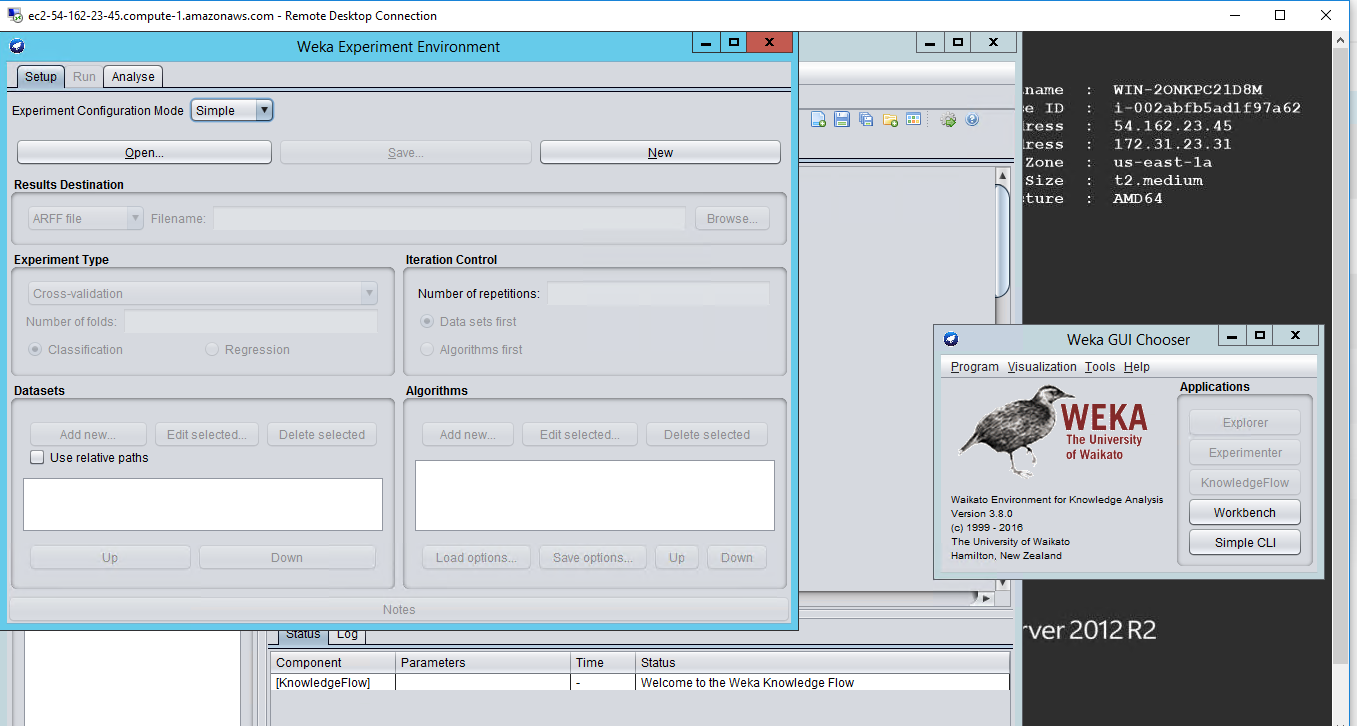Viewport: 1357px width, 726px height.
Task: Open the ARFF file destination dropdown
Action: pos(135,219)
